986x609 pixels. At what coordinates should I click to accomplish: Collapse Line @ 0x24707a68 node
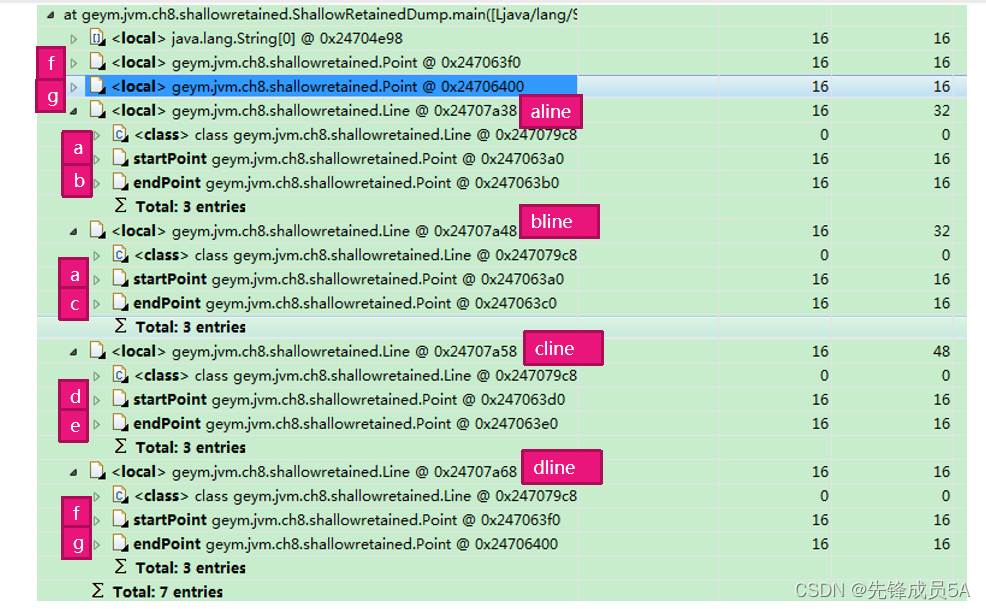point(74,472)
